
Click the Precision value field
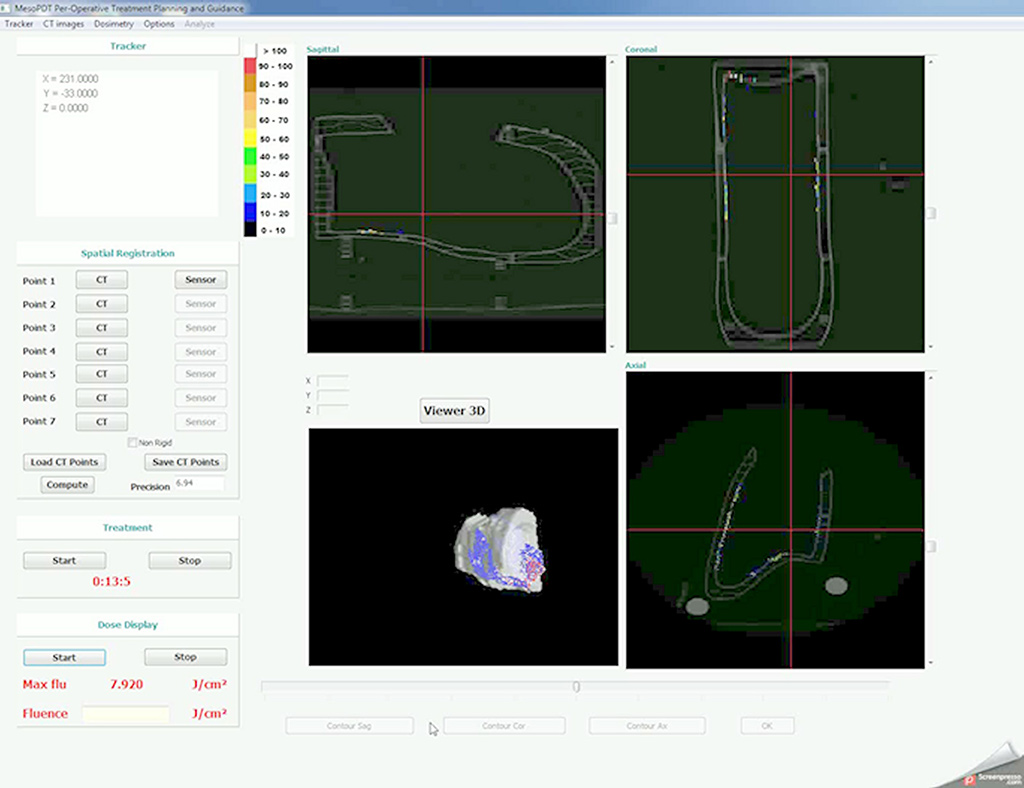pyautogui.click(x=199, y=484)
